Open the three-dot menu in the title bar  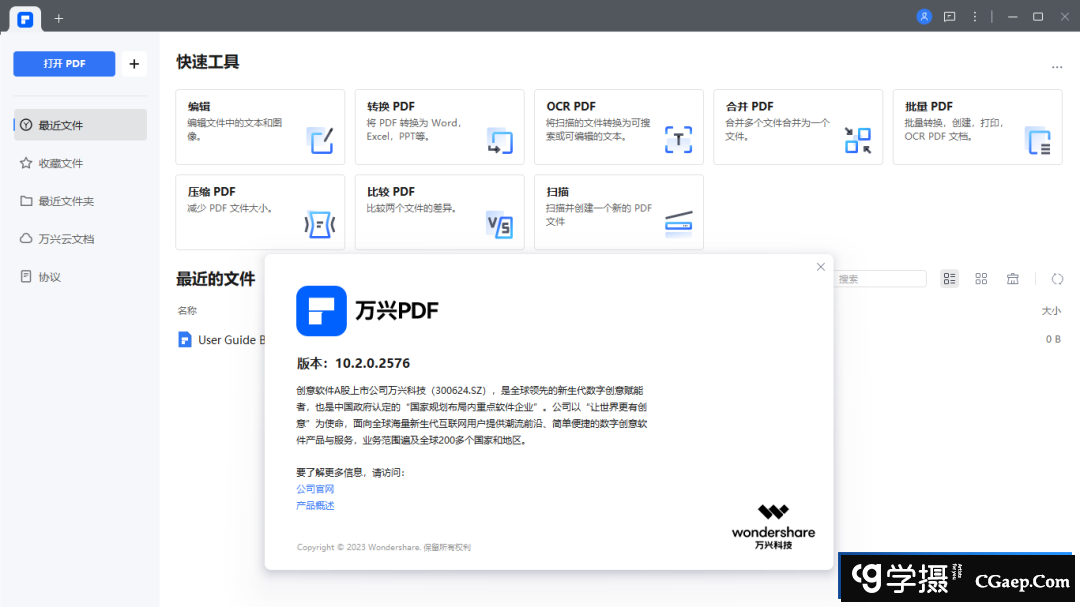tap(974, 16)
